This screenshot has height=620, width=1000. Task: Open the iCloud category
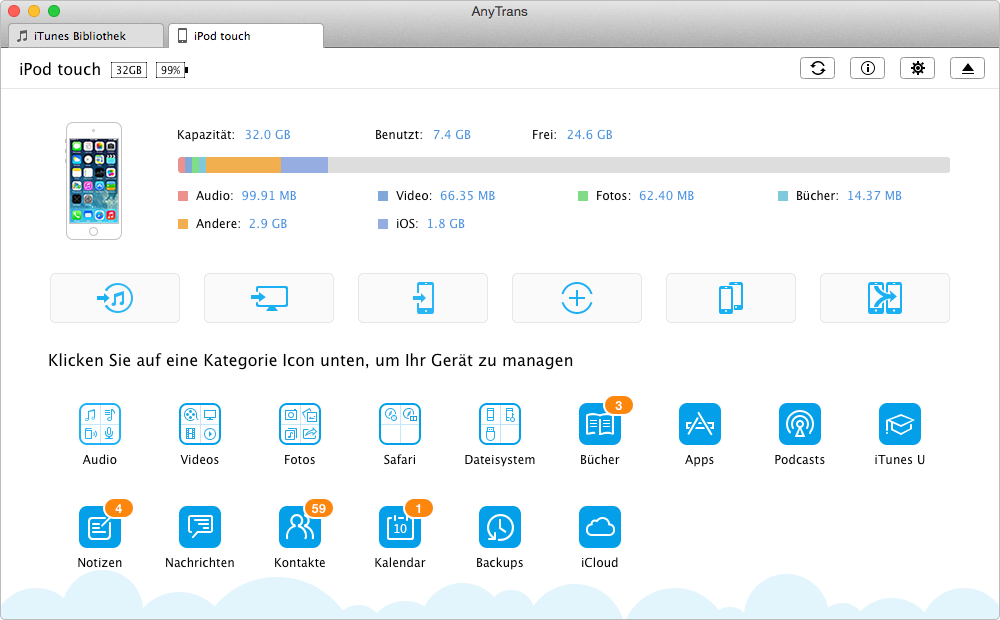(x=599, y=527)
